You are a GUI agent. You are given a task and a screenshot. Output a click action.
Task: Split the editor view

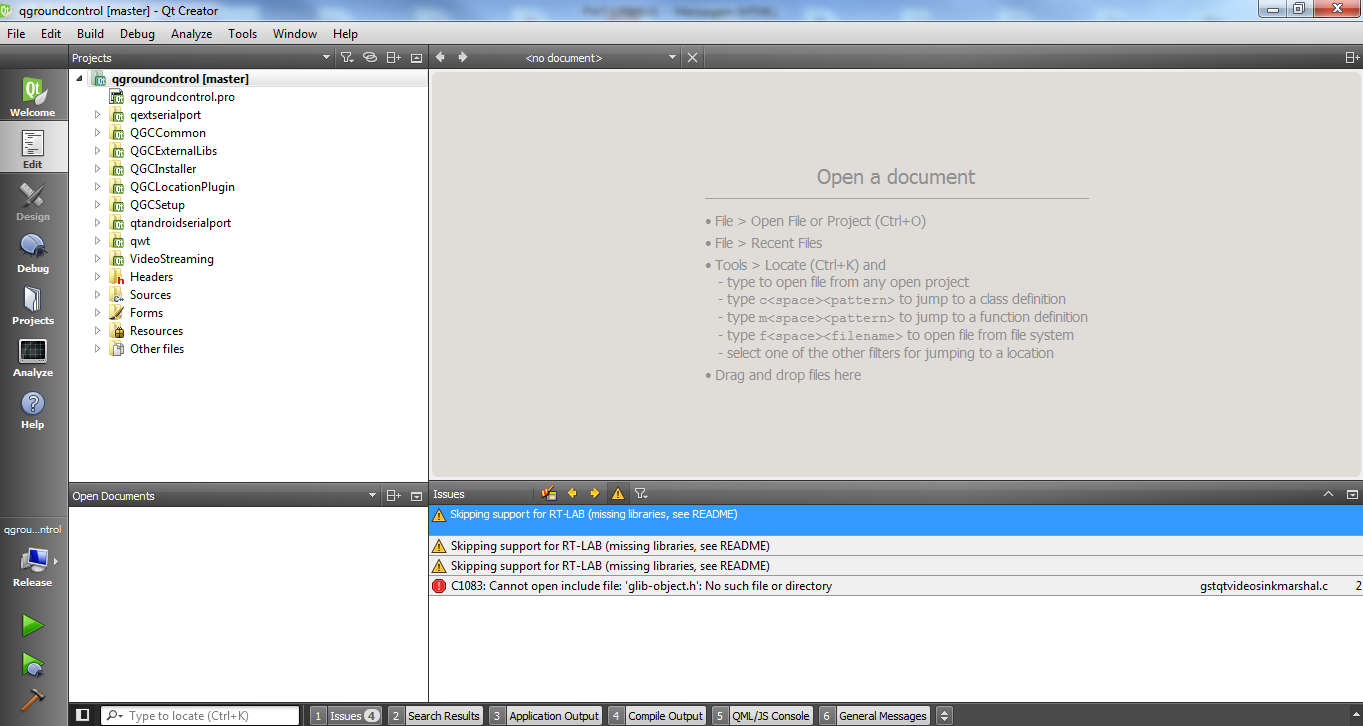pyautogui.click(x=1352, y=58)
